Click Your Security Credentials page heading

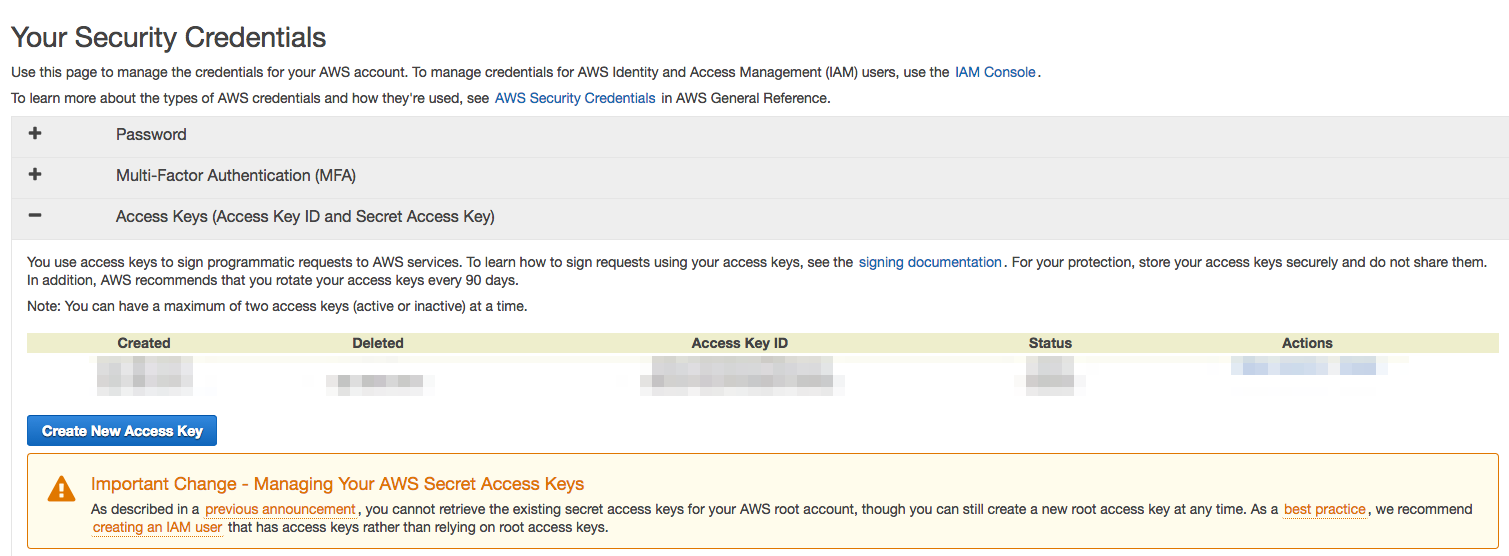click(x=168, y=38)
